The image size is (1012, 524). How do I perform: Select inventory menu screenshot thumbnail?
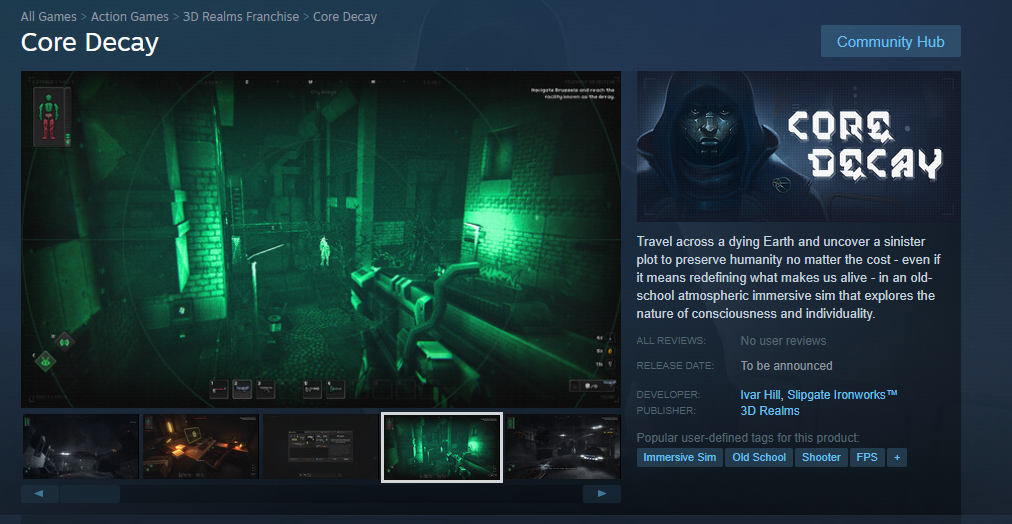[x=321, y=447]
